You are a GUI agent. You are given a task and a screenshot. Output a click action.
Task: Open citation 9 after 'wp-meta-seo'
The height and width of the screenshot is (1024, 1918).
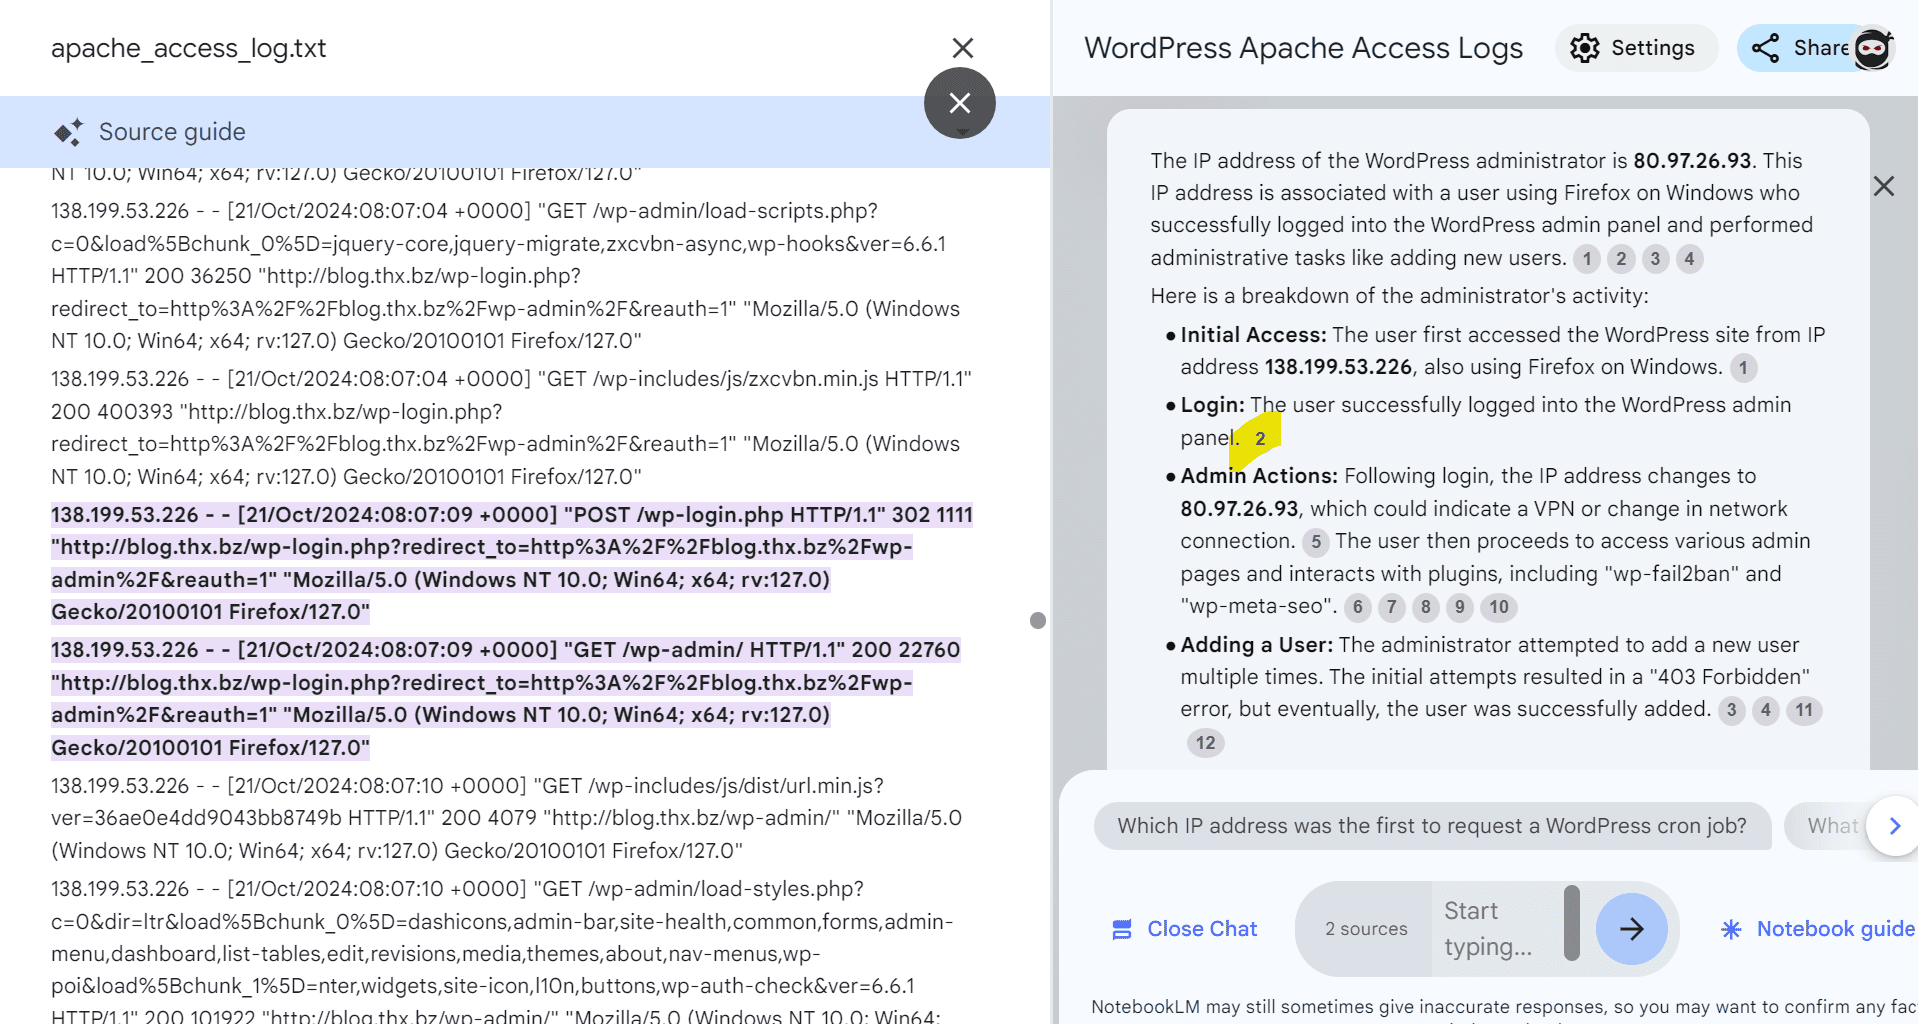(1460, 607)
